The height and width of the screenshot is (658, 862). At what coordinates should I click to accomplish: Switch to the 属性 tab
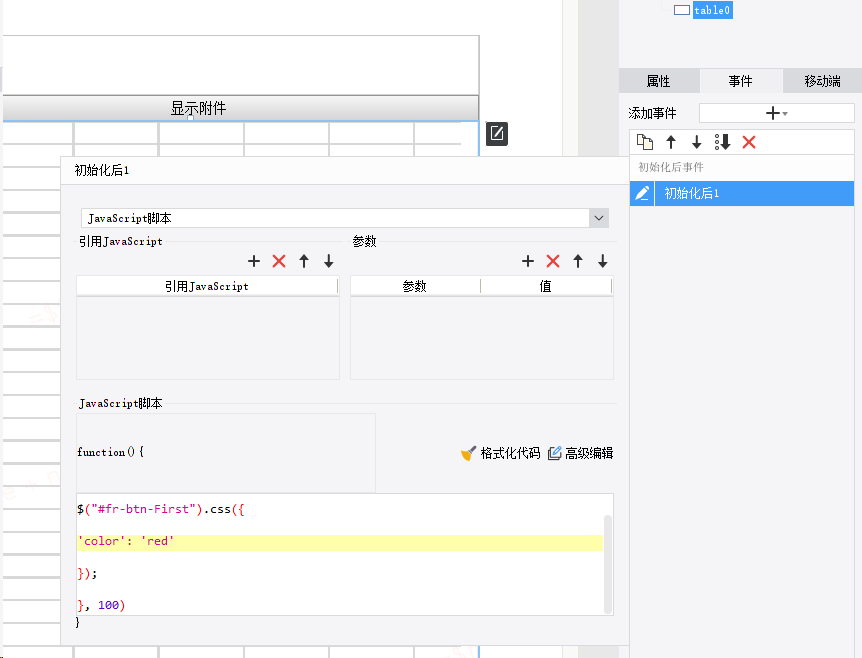point(659,81)
